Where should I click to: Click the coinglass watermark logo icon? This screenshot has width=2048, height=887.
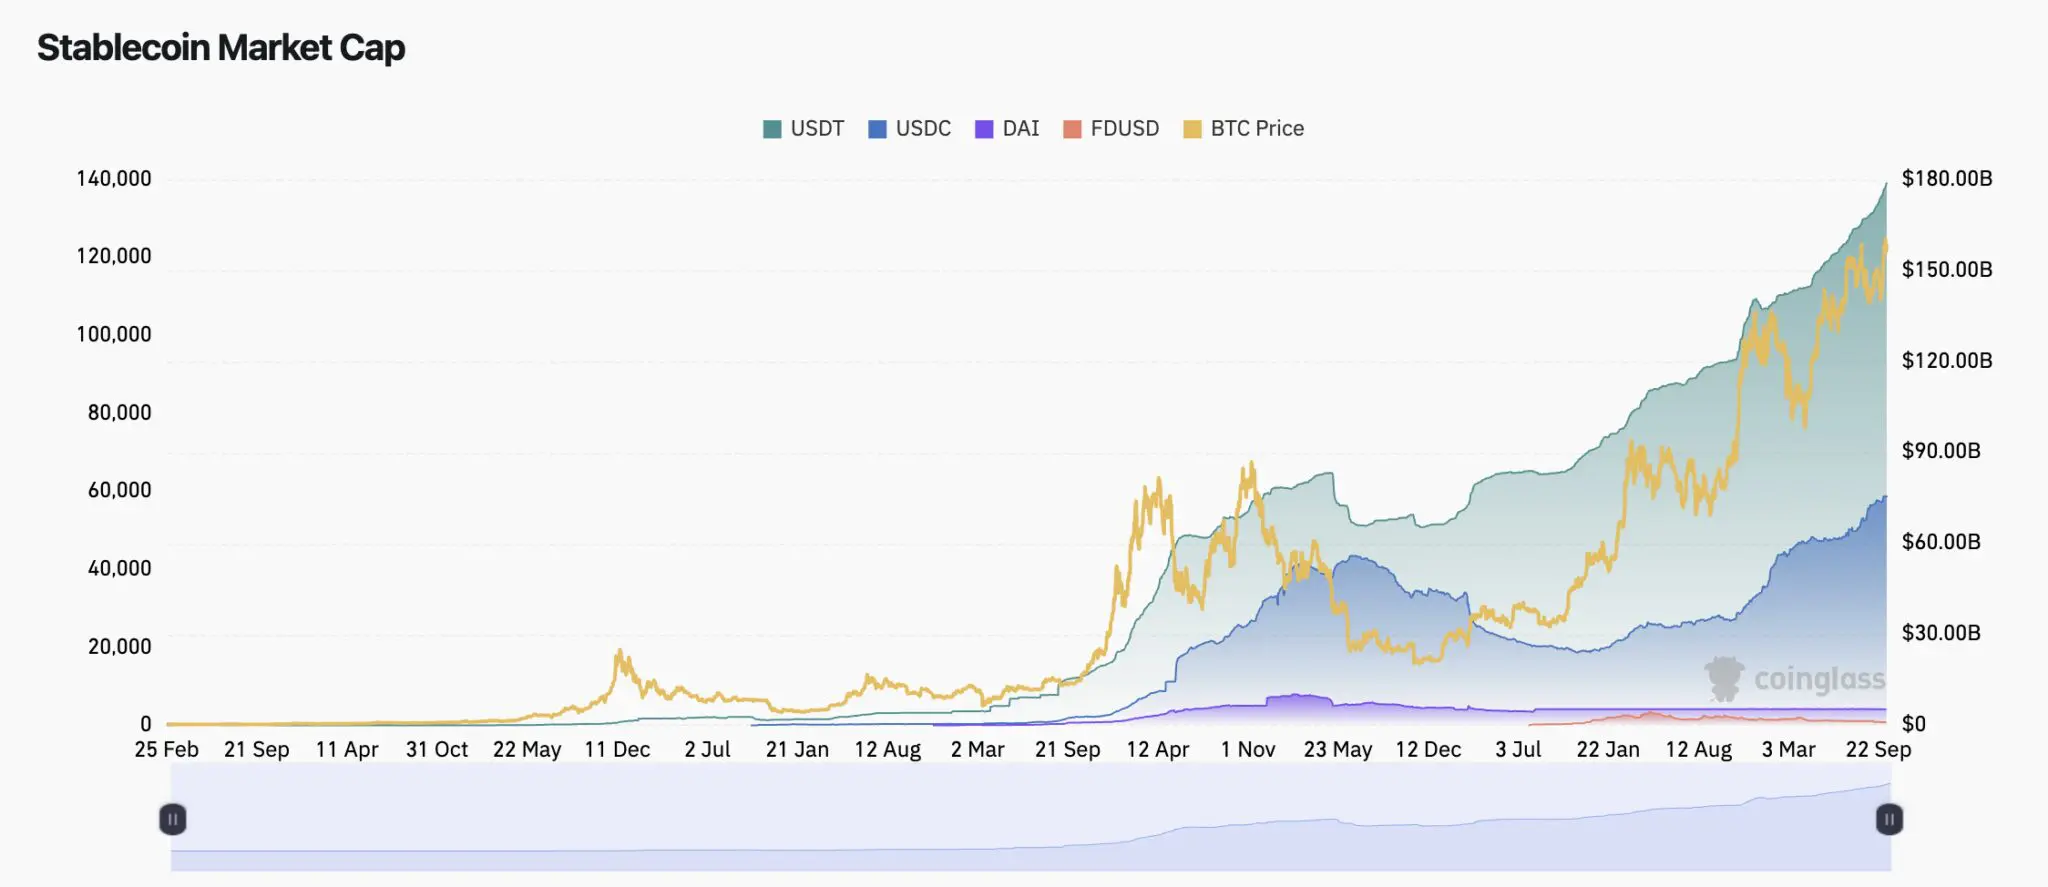pyautogui.click(x=1725, y=679)
